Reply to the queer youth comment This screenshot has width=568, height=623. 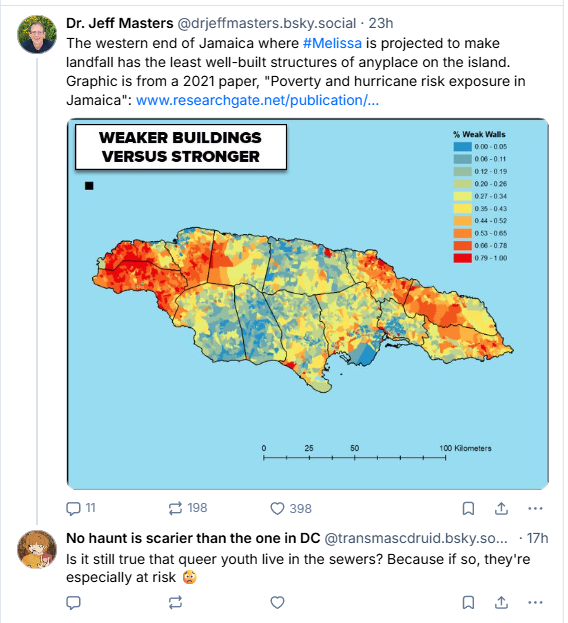coord(73,602)
